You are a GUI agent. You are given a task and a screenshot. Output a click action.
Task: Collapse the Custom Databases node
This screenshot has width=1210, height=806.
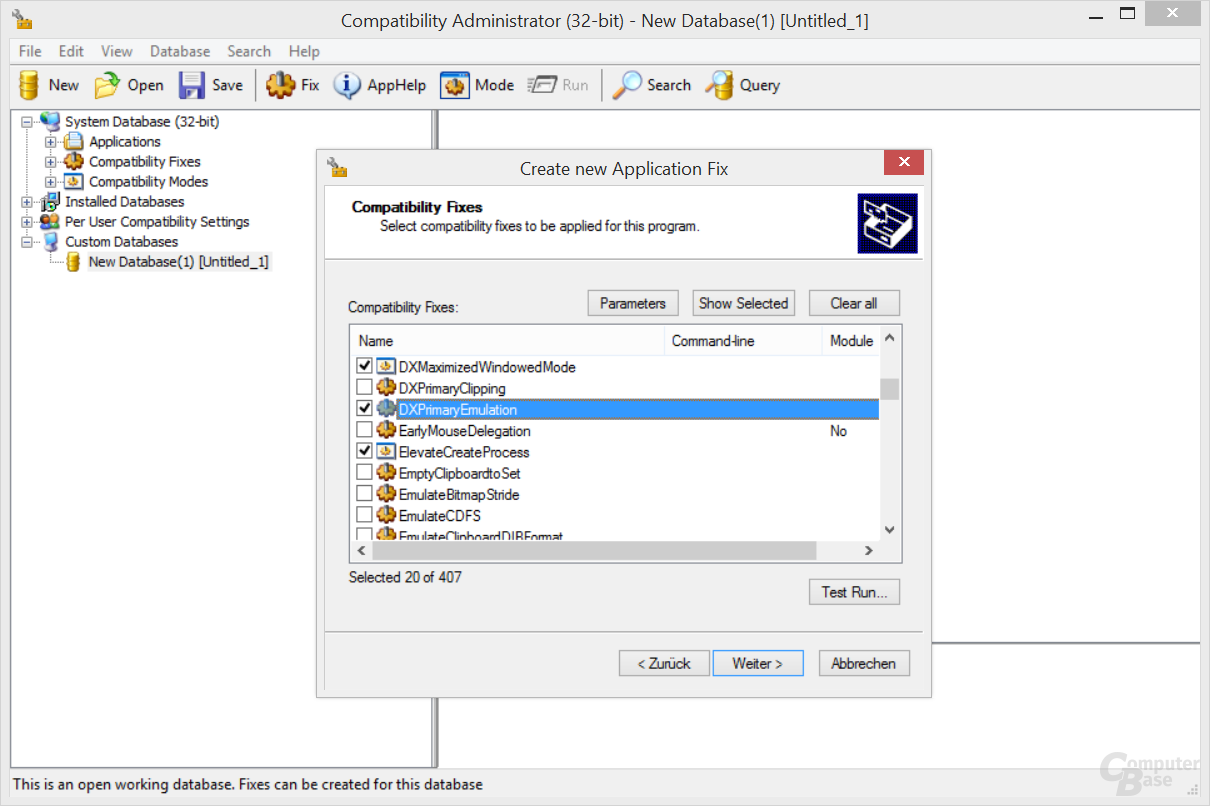[27, 242]
